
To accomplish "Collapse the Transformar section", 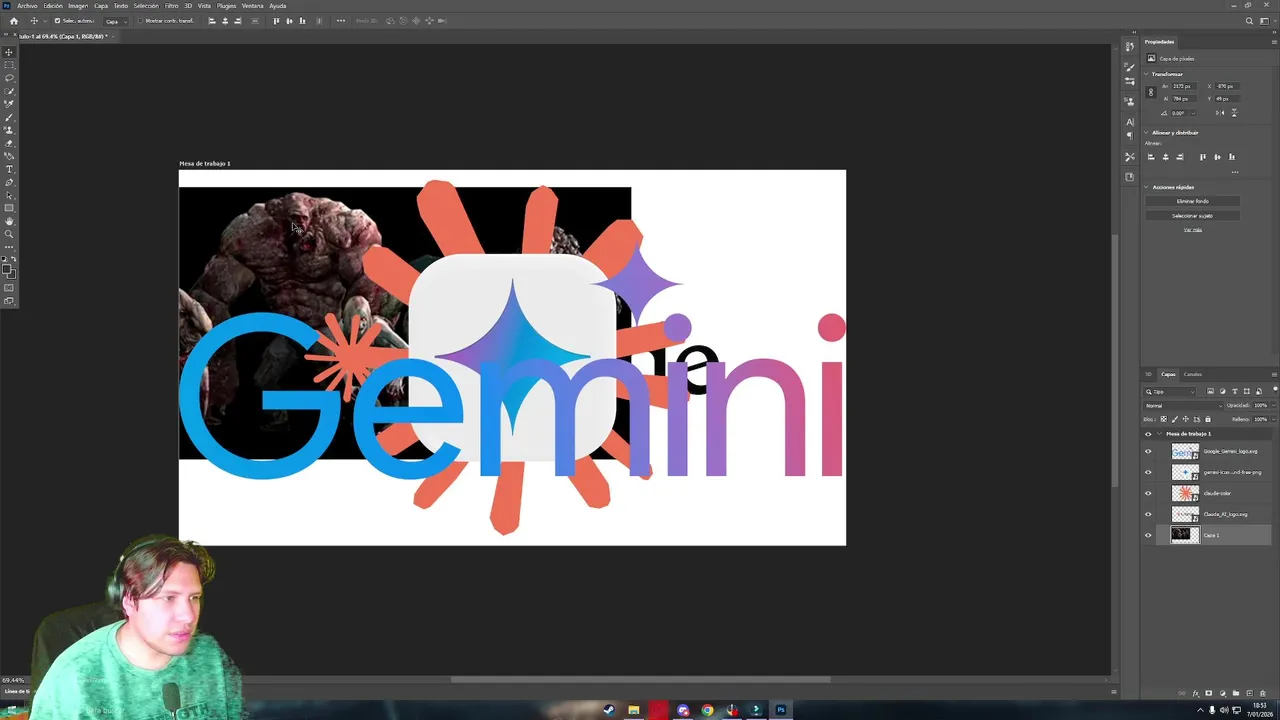I will (1146, 74).
